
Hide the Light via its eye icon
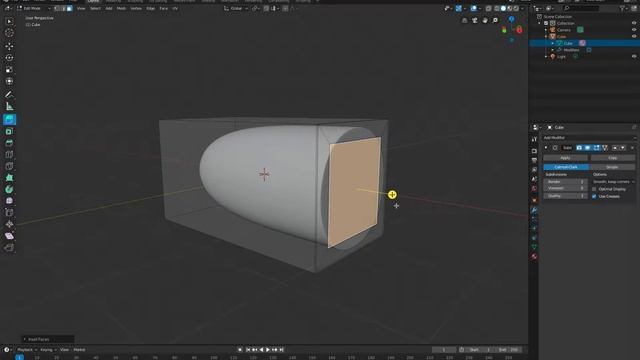coord(634,56)
